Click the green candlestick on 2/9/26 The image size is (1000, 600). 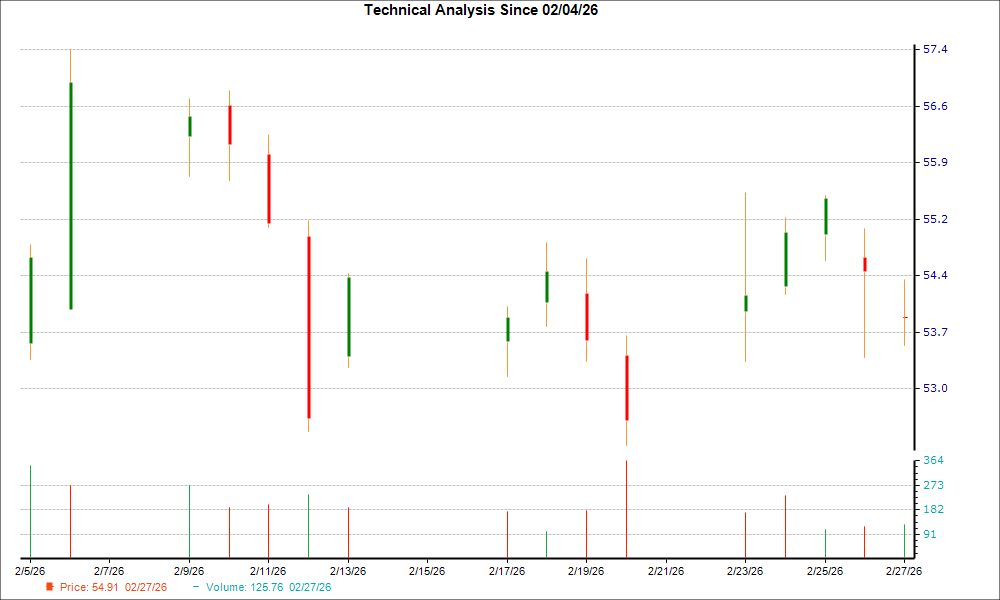[190, 125]
